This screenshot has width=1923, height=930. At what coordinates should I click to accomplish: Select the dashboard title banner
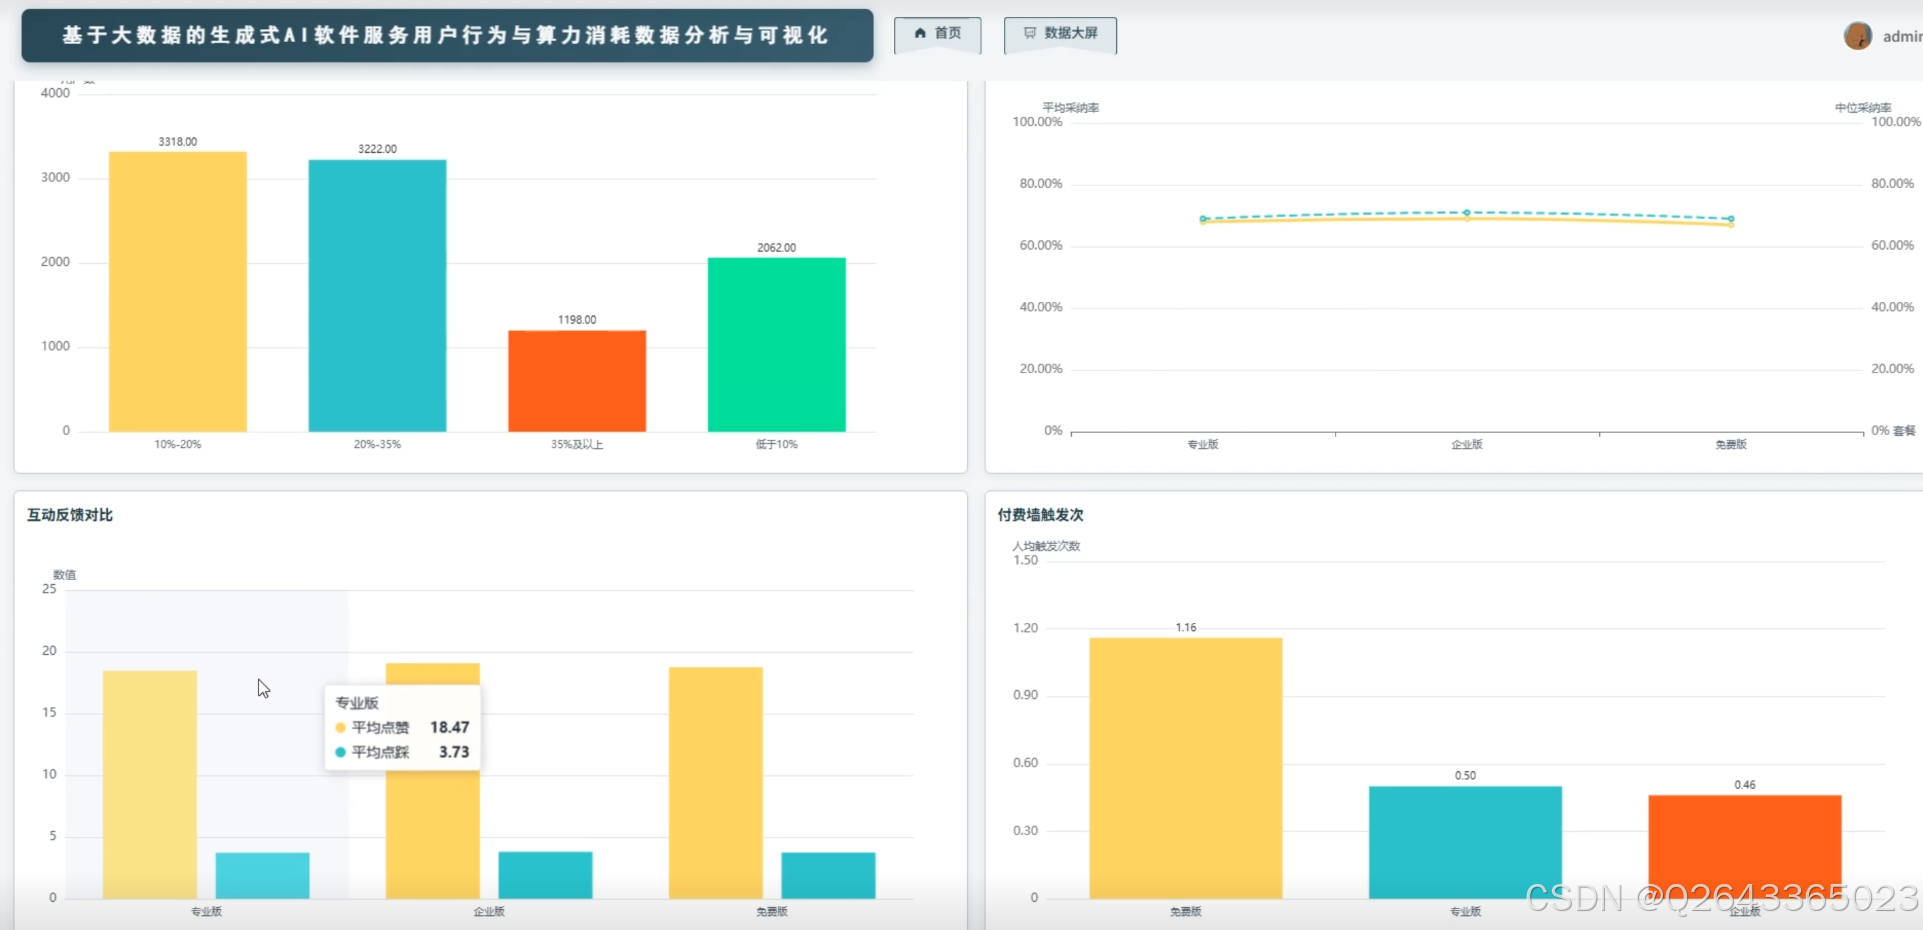(447, 36)
